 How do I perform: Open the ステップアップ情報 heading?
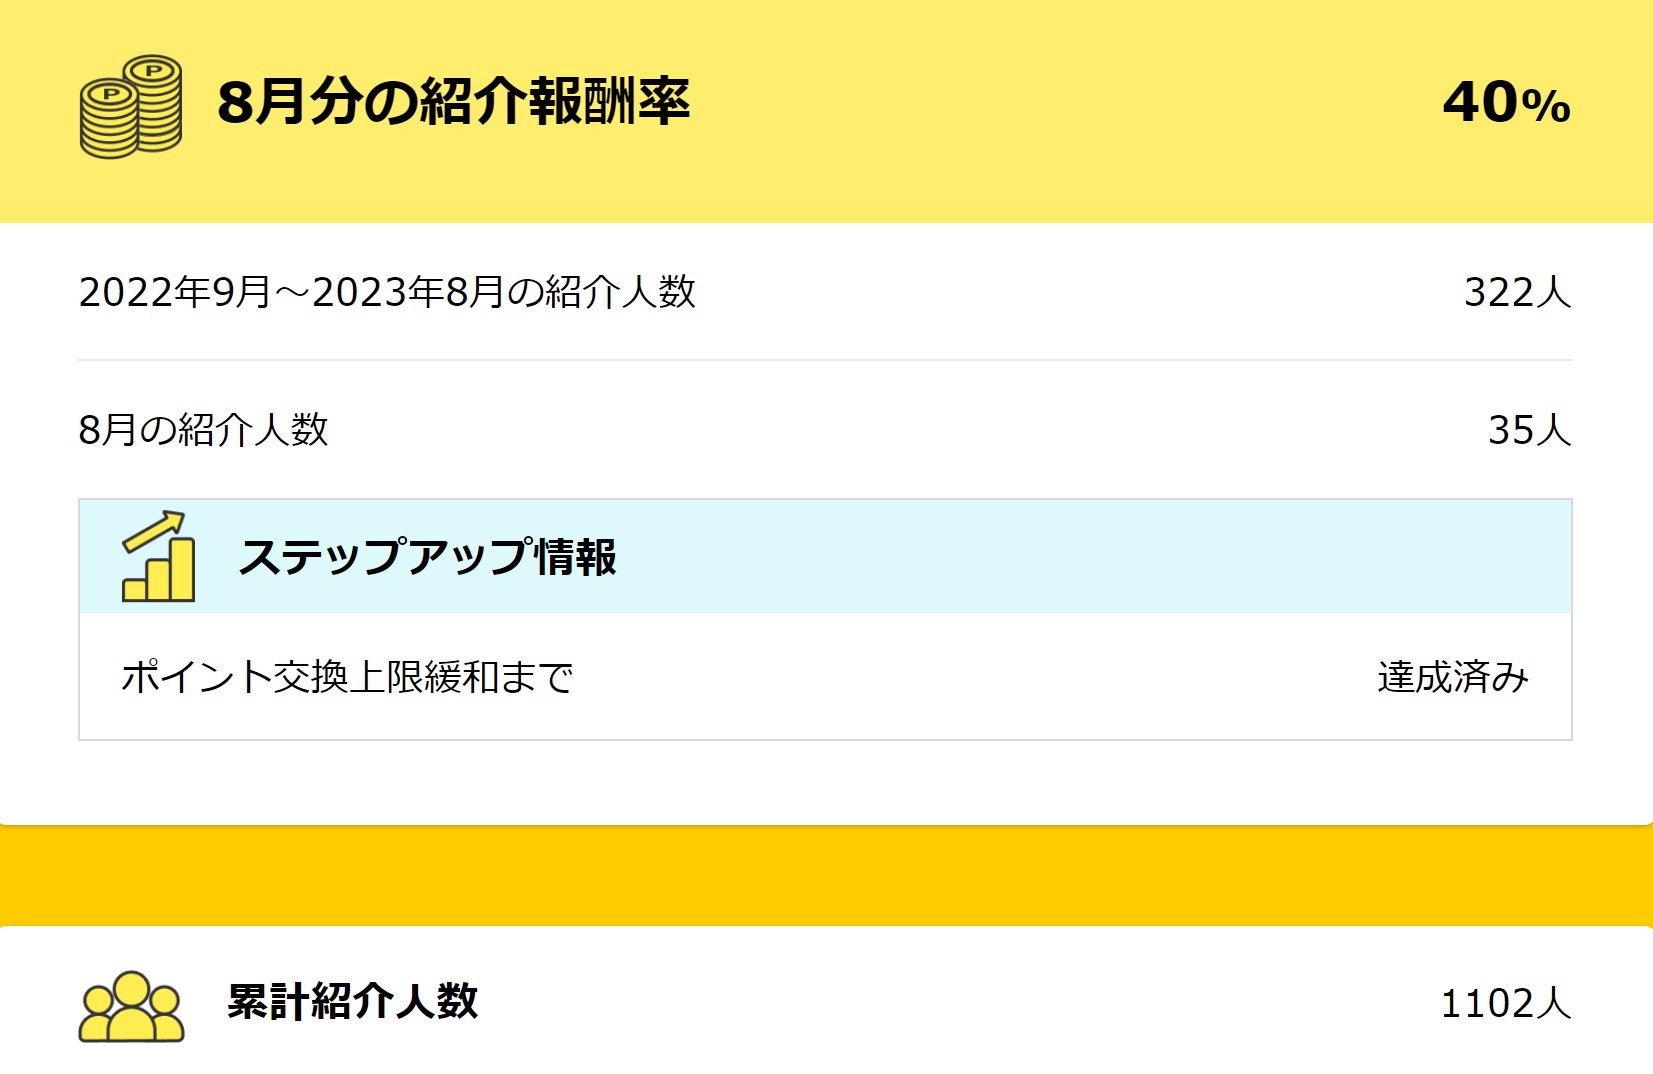[x=427, y=557]
